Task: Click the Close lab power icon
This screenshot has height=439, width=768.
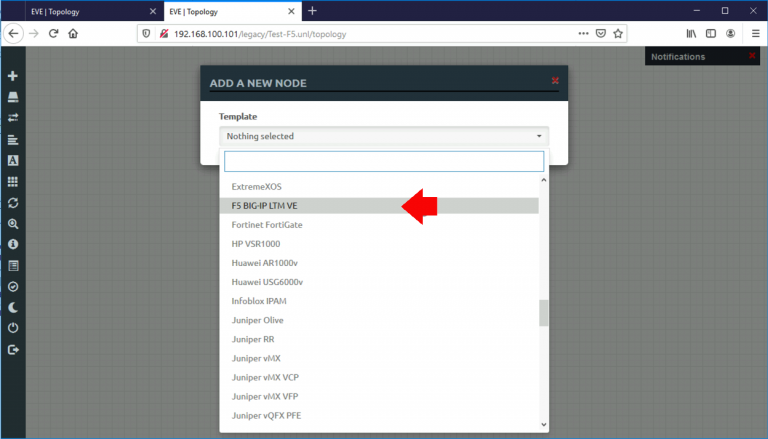Action: [x=13, y=328]
